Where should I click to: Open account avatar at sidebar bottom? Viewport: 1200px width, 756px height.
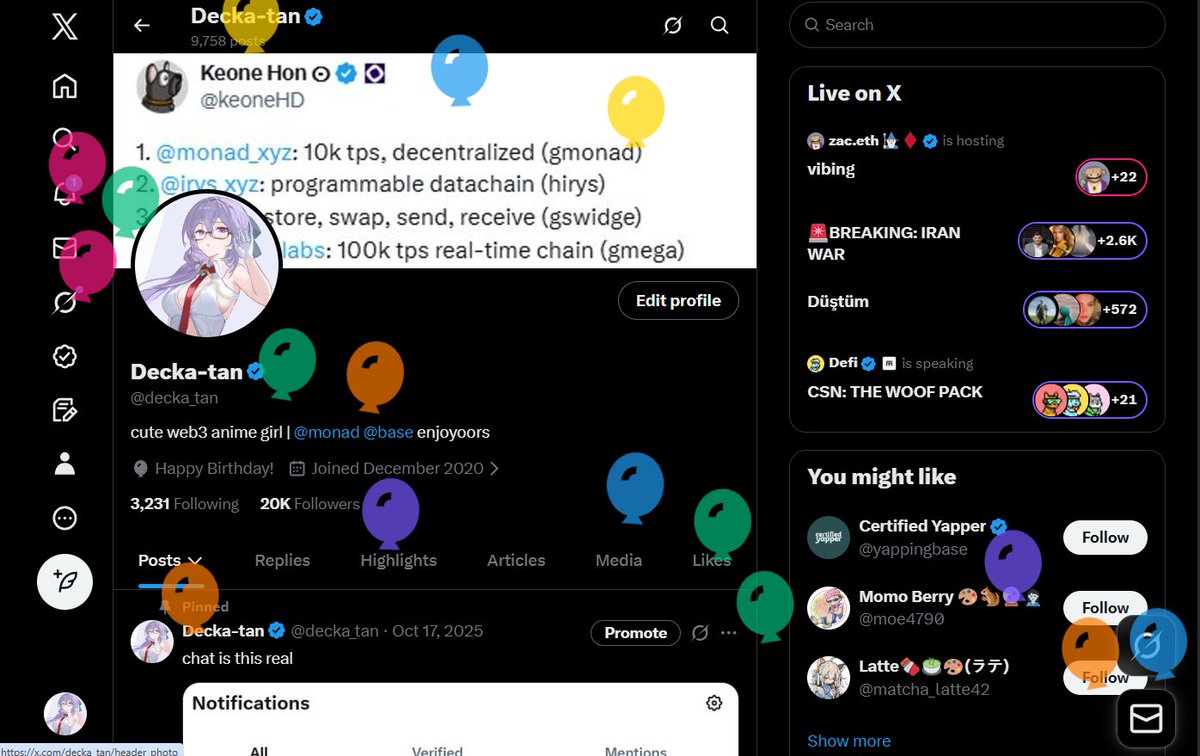pyautogui.click(x=65, y=714)
